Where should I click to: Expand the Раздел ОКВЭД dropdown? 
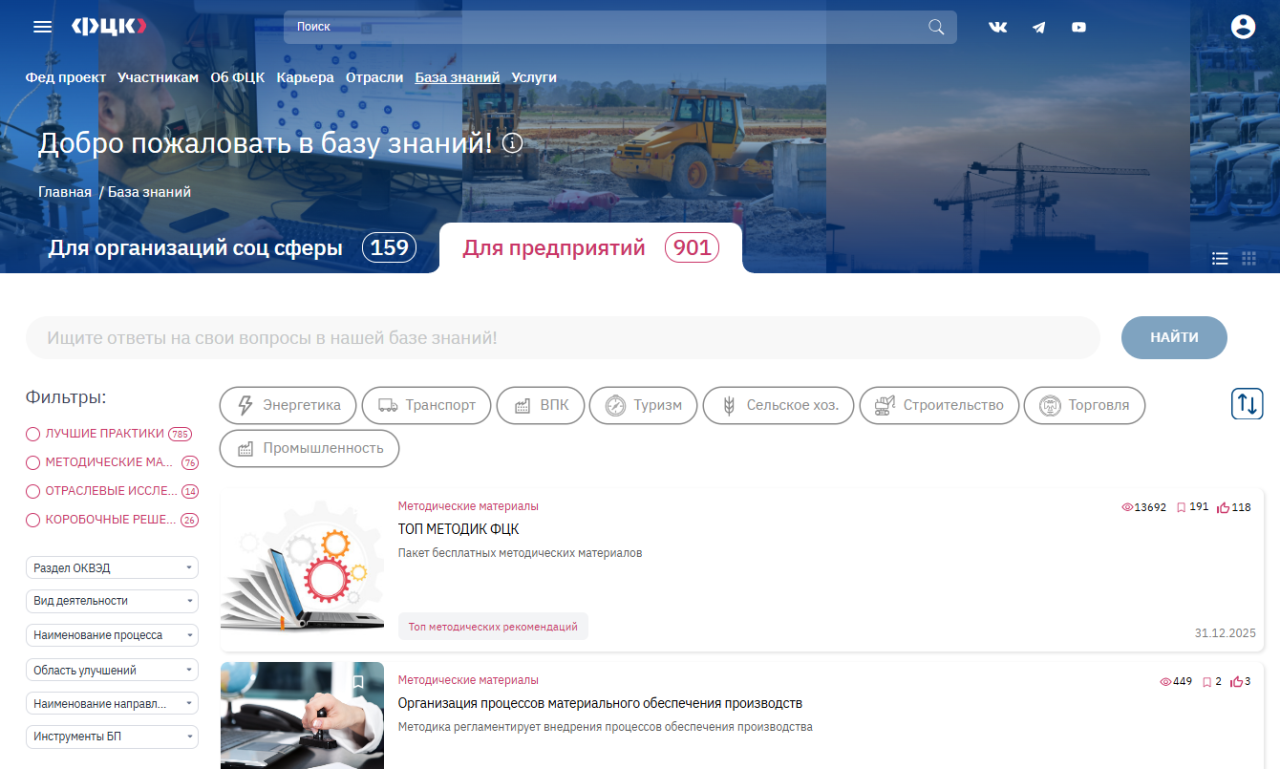[x=112, y=568]
